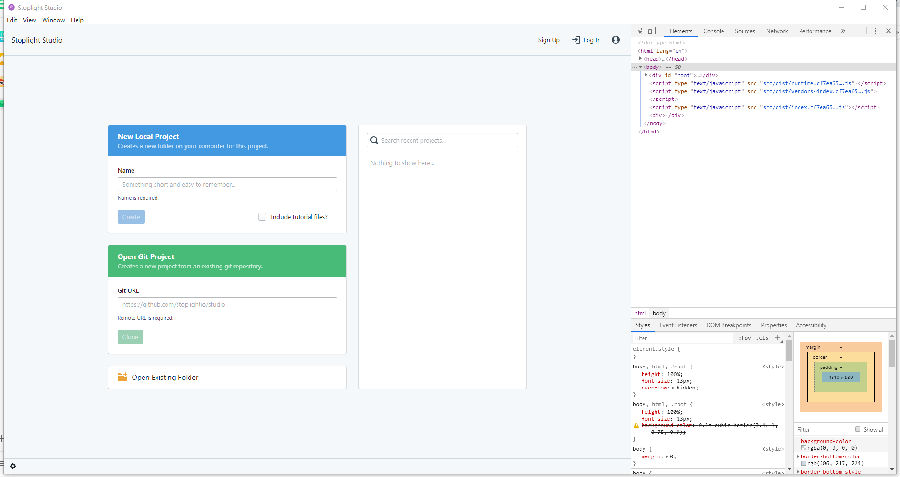900x477 pixels.
Task: Click into the Git URL input field
Action: coord(227,304)
